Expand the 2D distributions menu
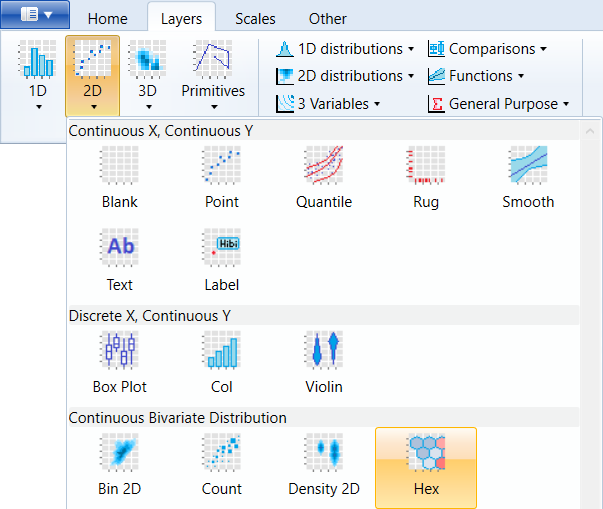 345,76
